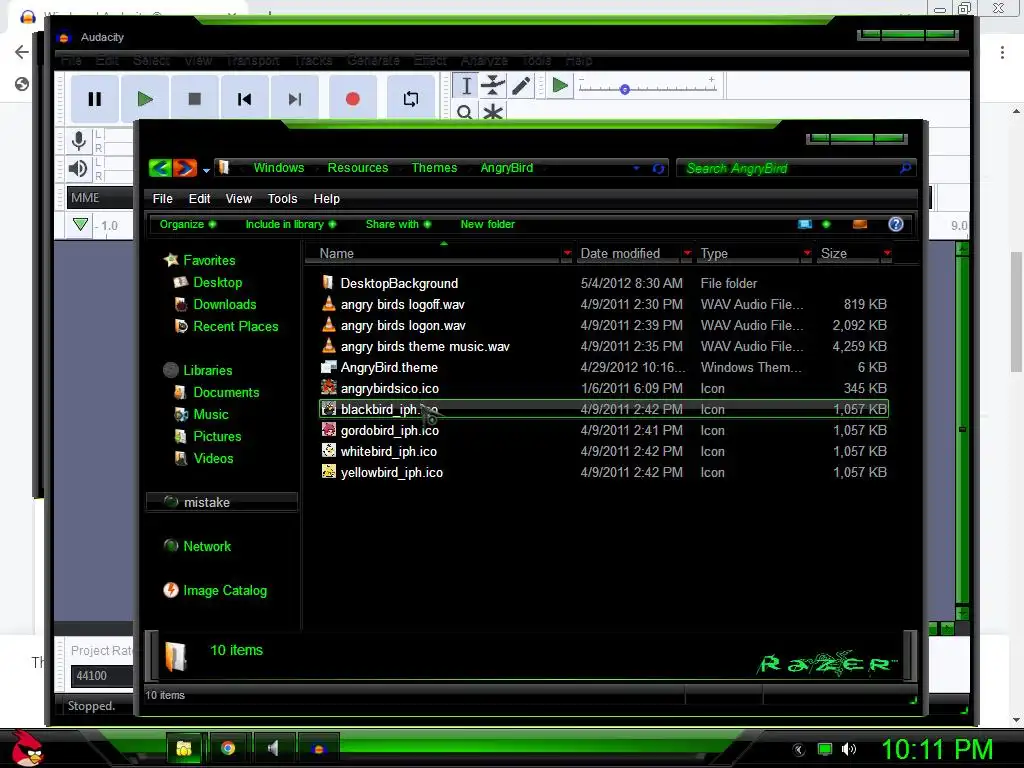Select the Audacity Draw pencil tool
Image resolution: width=1024 pixels, height=768 pixels.
(x=520, y=86)
